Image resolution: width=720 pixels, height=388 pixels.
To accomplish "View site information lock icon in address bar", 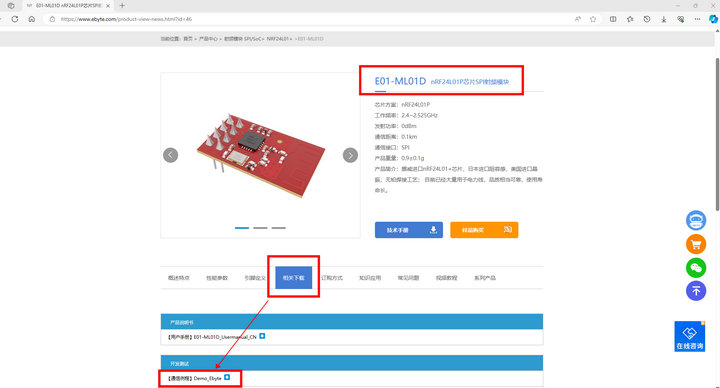I will click(x=52, y=19).
